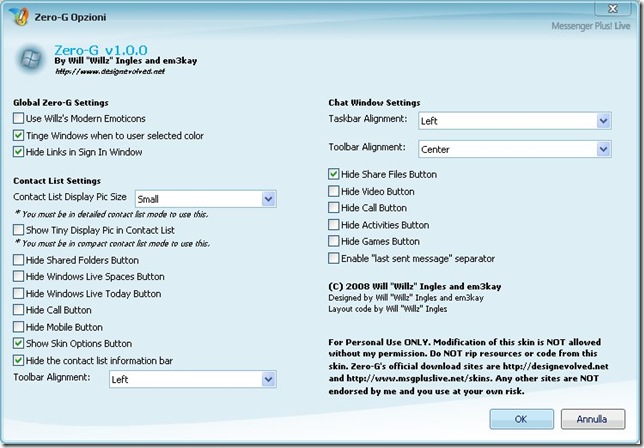Close the Zero-G Opzioni dialog
This screenshot has width=644, height=448.
(612, 8)
